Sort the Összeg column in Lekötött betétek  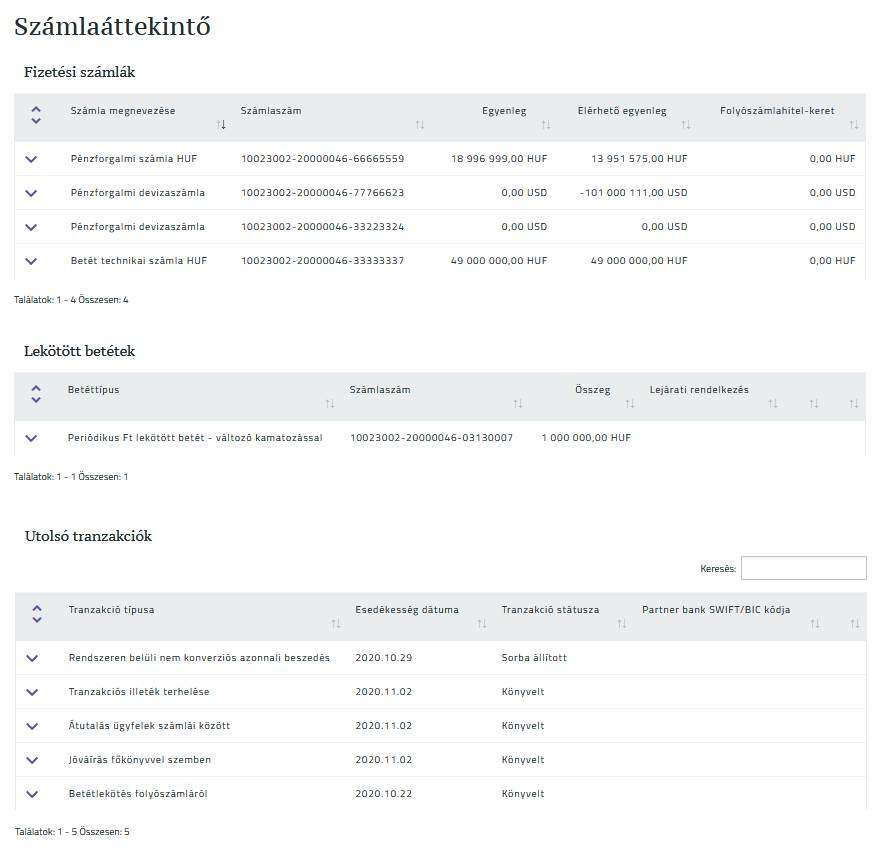(630, 403)
